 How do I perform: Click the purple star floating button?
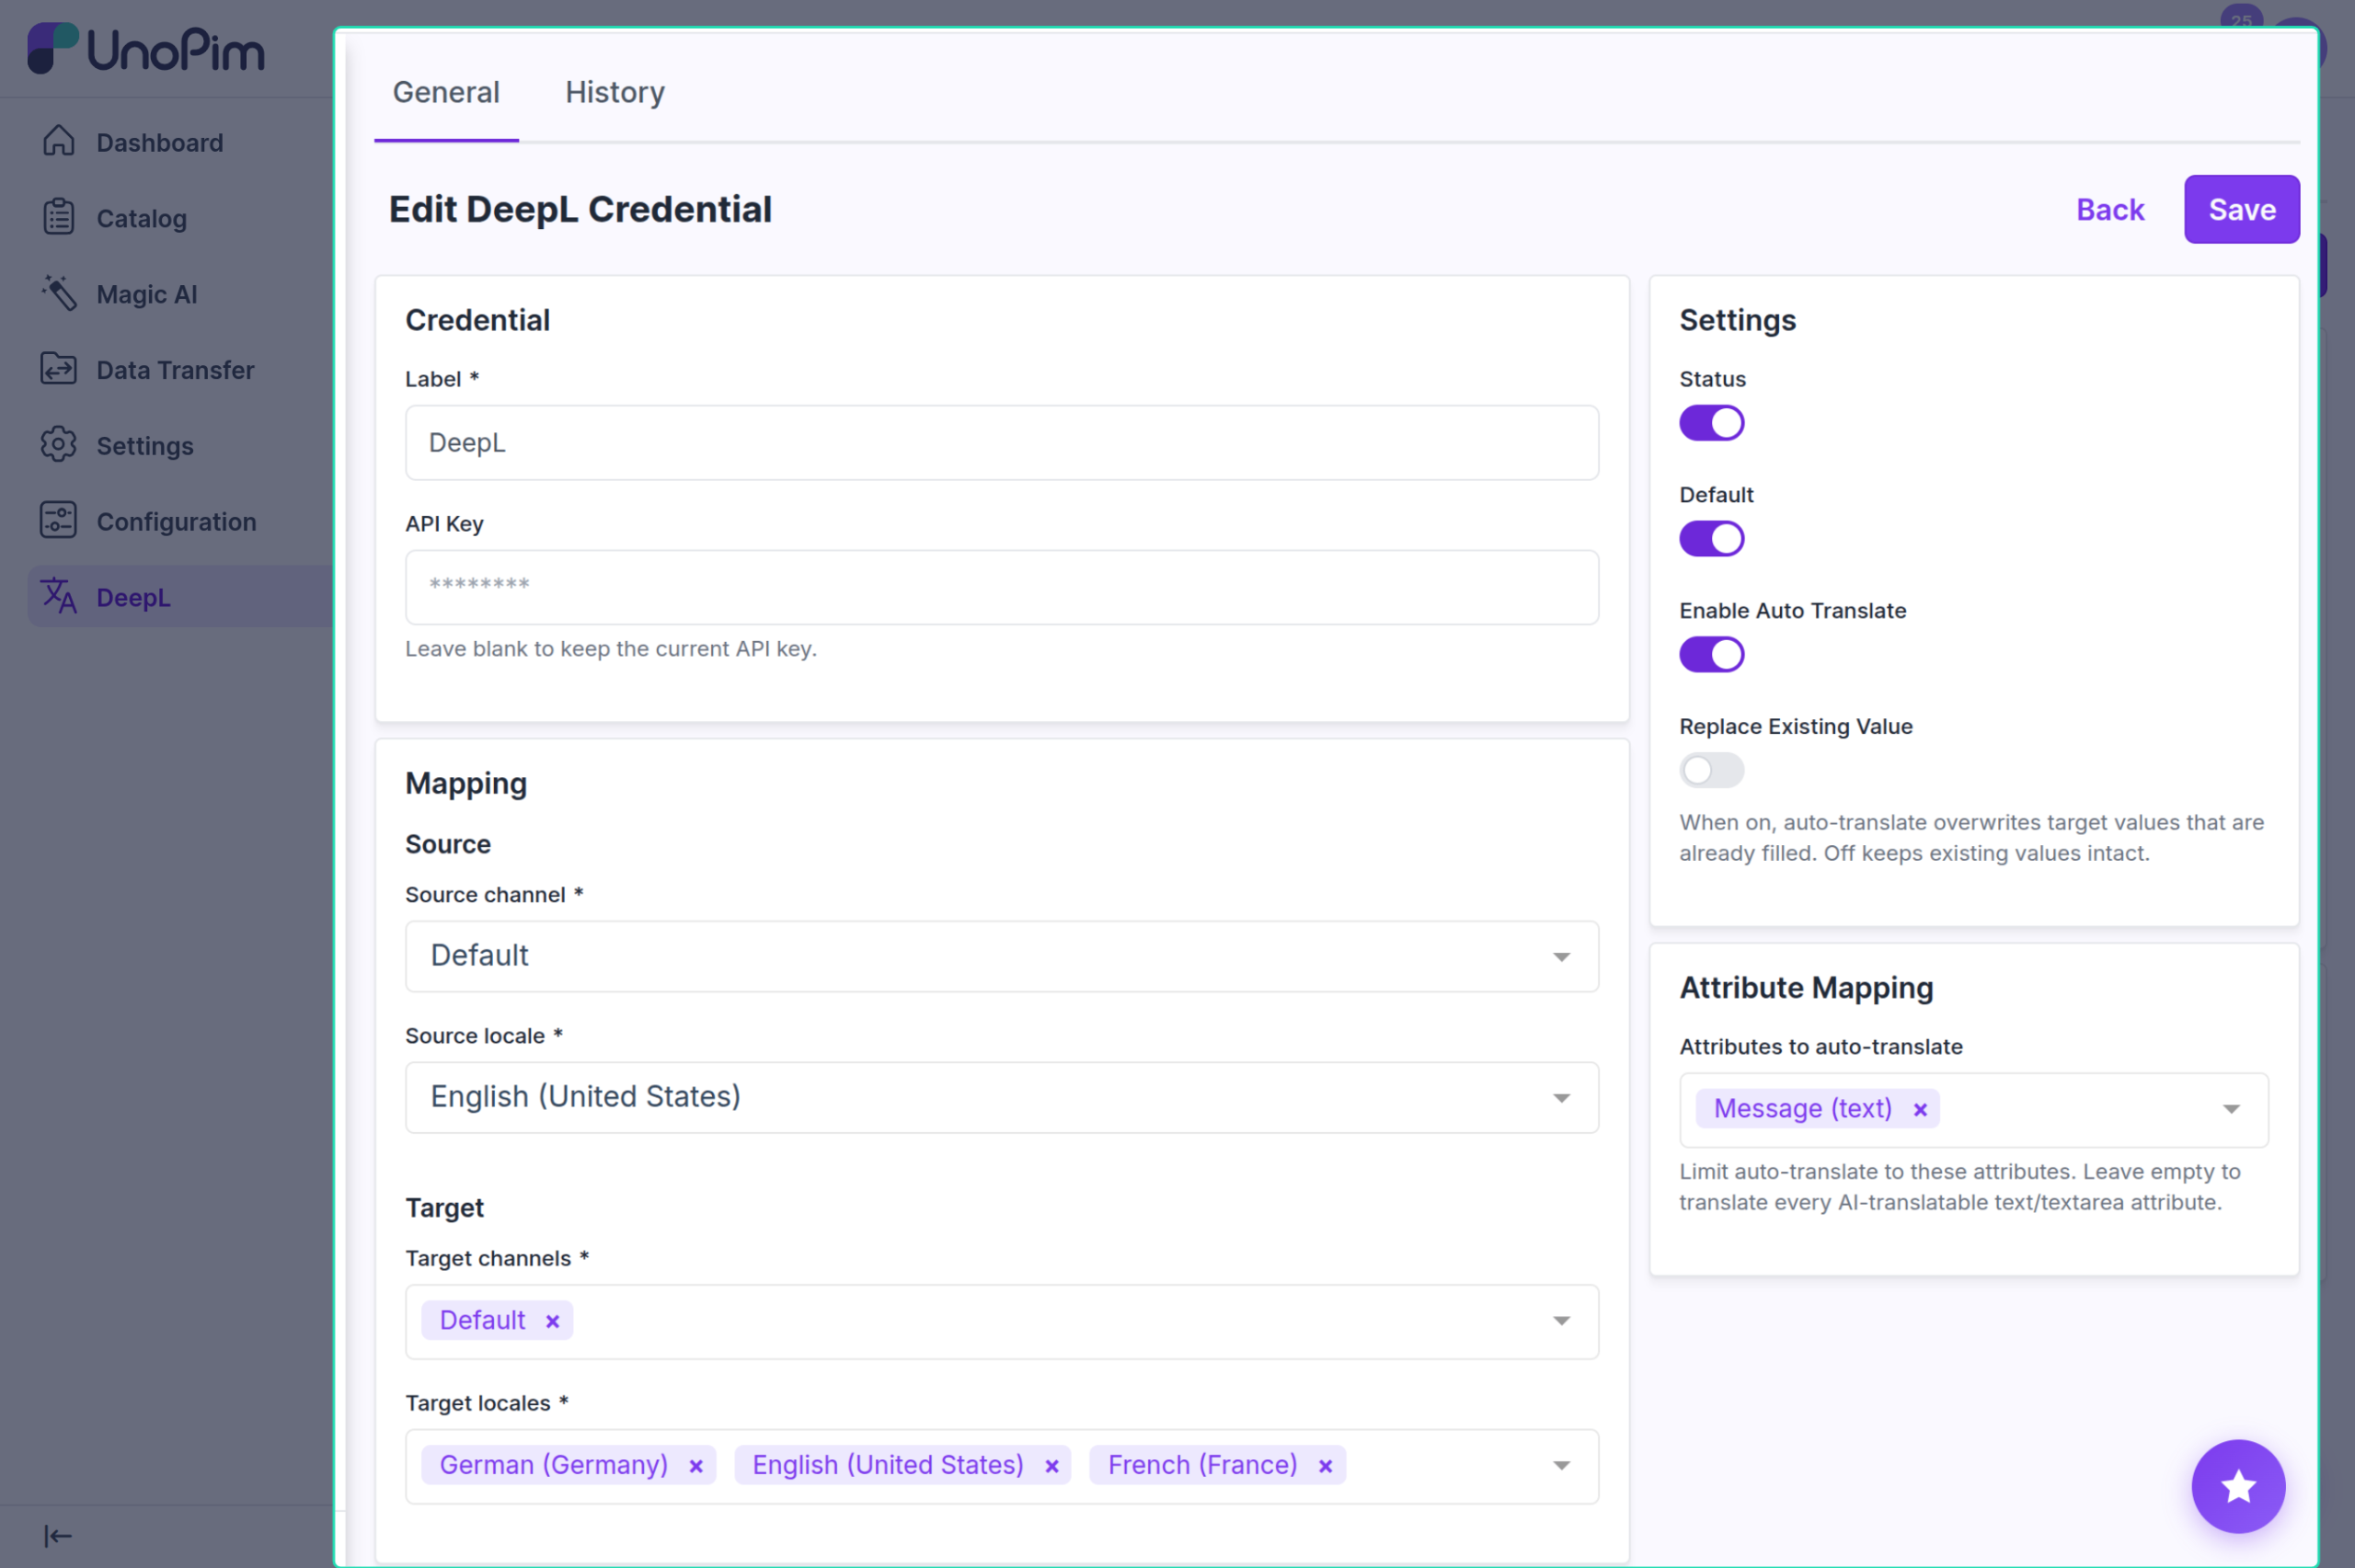[x=2238, y=1487]
